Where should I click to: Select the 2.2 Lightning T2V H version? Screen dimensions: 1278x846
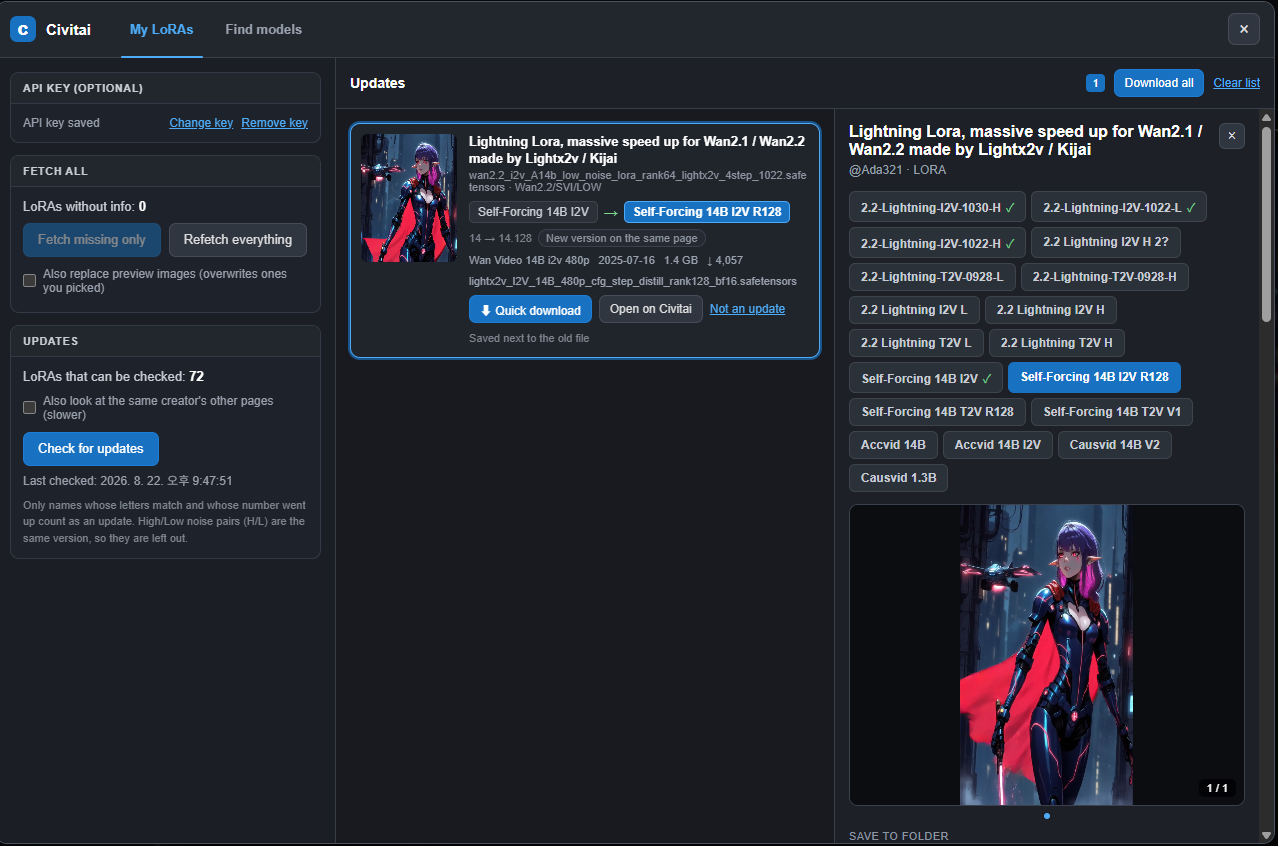tap(1057, 343)
